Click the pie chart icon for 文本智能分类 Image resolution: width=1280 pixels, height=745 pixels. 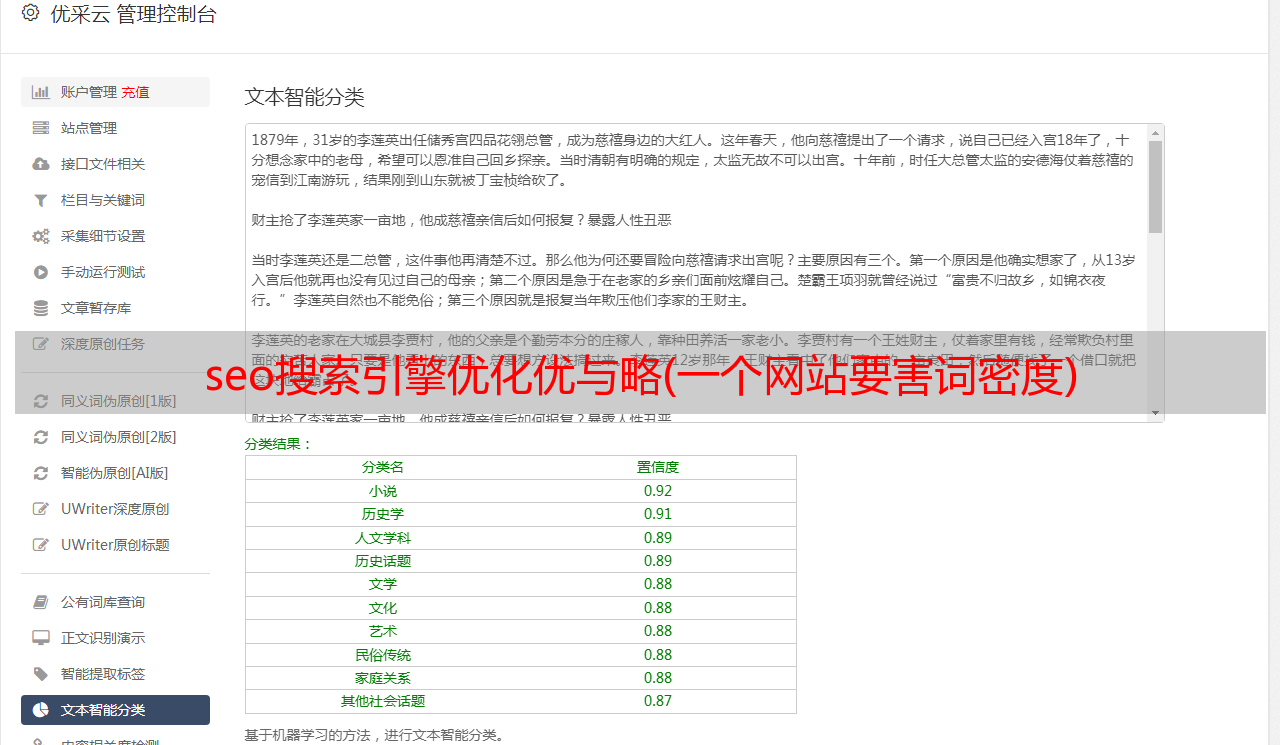pyautogui.click(x=41, y=710)
